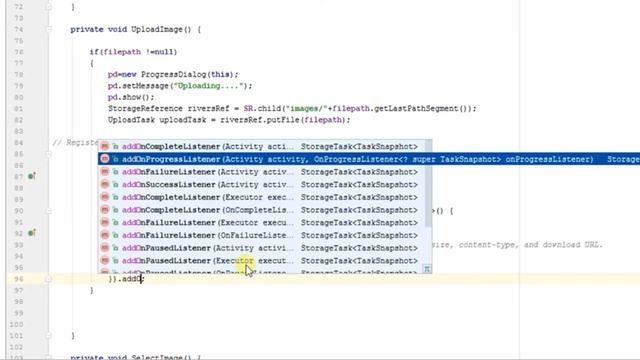Click line number 78 in the gutter
Image resolution: width=640 pixels, height=360 pixels.
pyautogui.click(x=19, y=75)
